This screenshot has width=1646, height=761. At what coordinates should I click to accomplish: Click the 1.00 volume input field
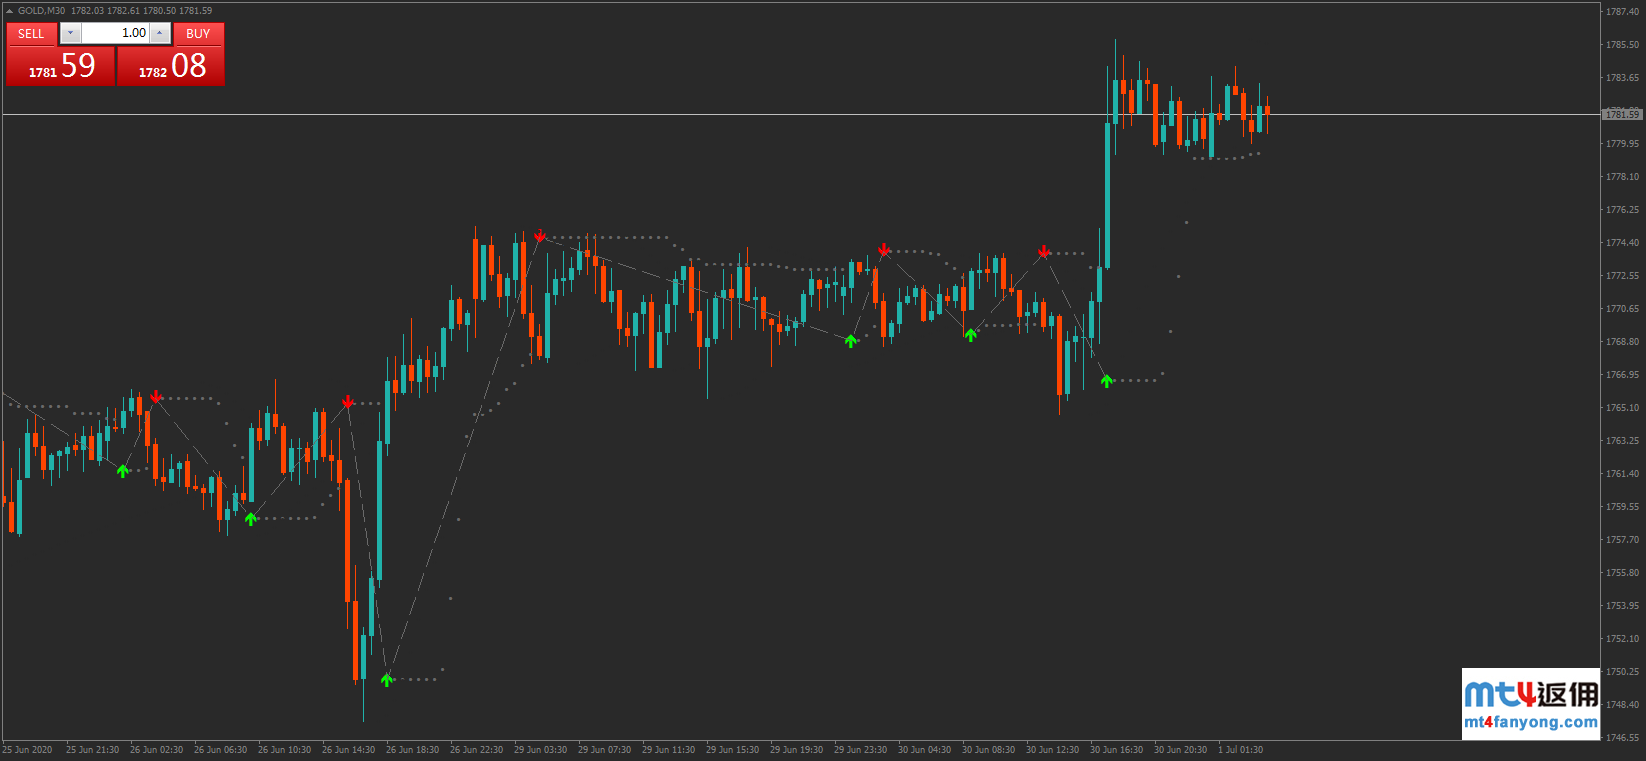pyautogui.click(x=115, y=33)
